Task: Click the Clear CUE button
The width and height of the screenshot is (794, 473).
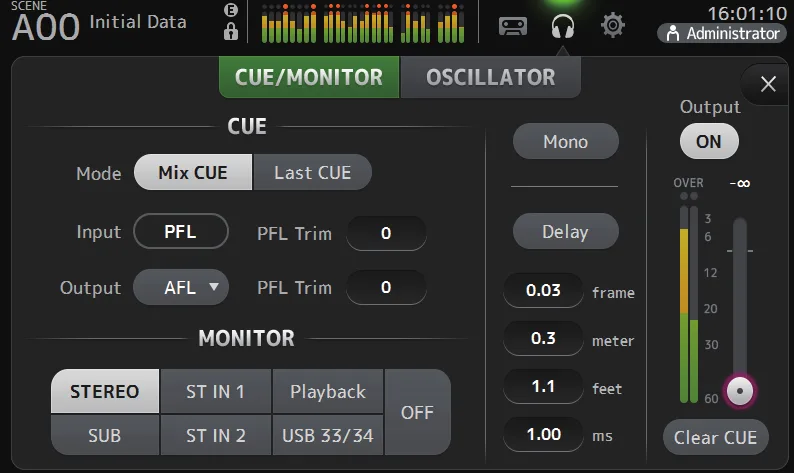Action: (716, 437)
